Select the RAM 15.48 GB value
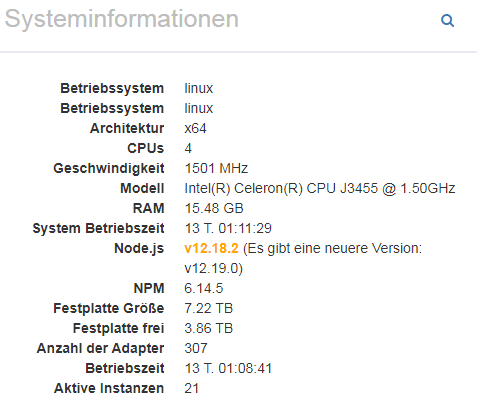 tap(214, 208)
